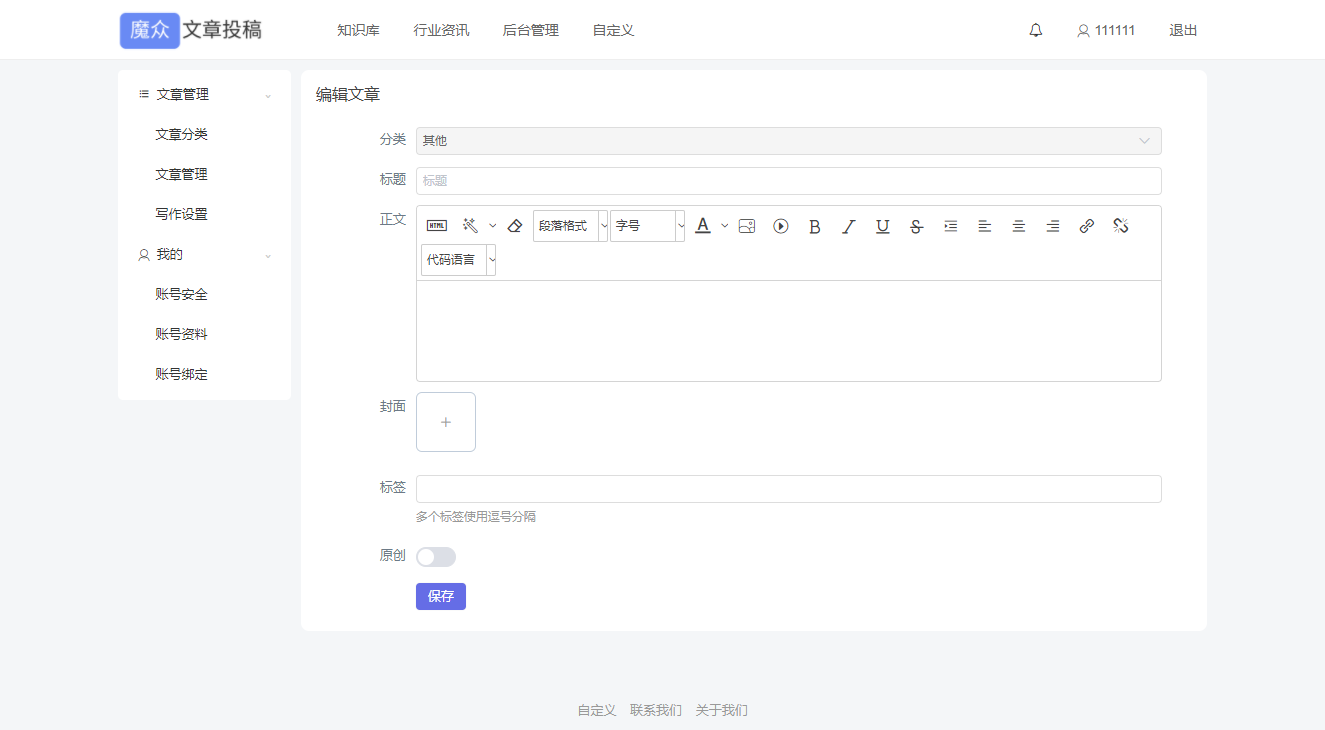The image size is (1325, 730).
Task: Toggle underline formatting
Action: click(883, 226)
